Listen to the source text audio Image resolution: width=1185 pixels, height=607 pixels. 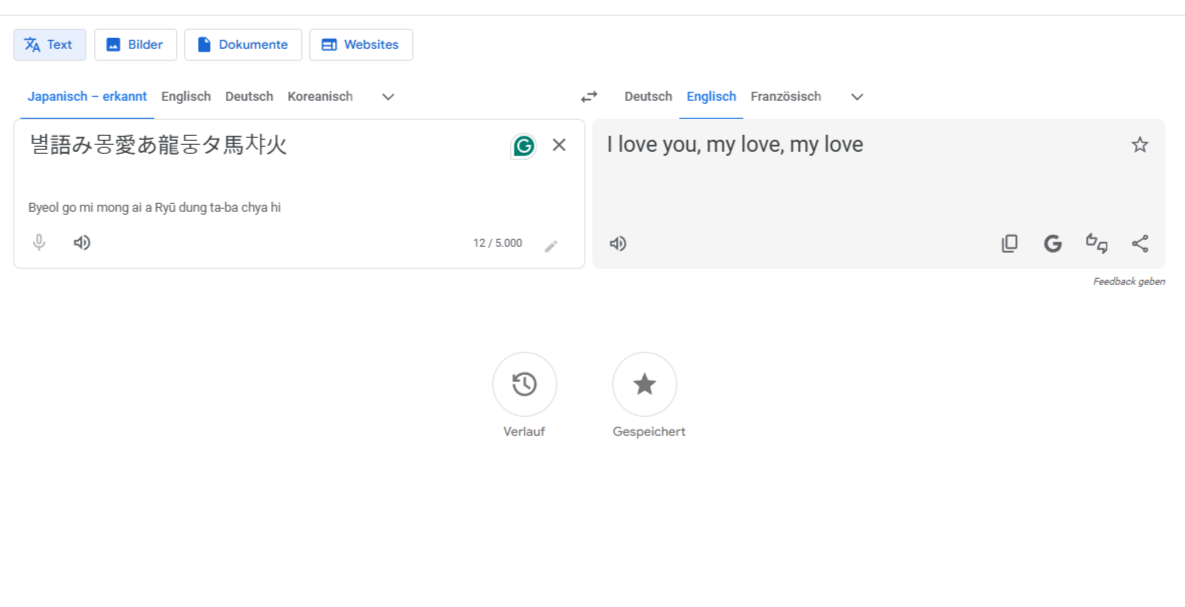coord(82,243)
